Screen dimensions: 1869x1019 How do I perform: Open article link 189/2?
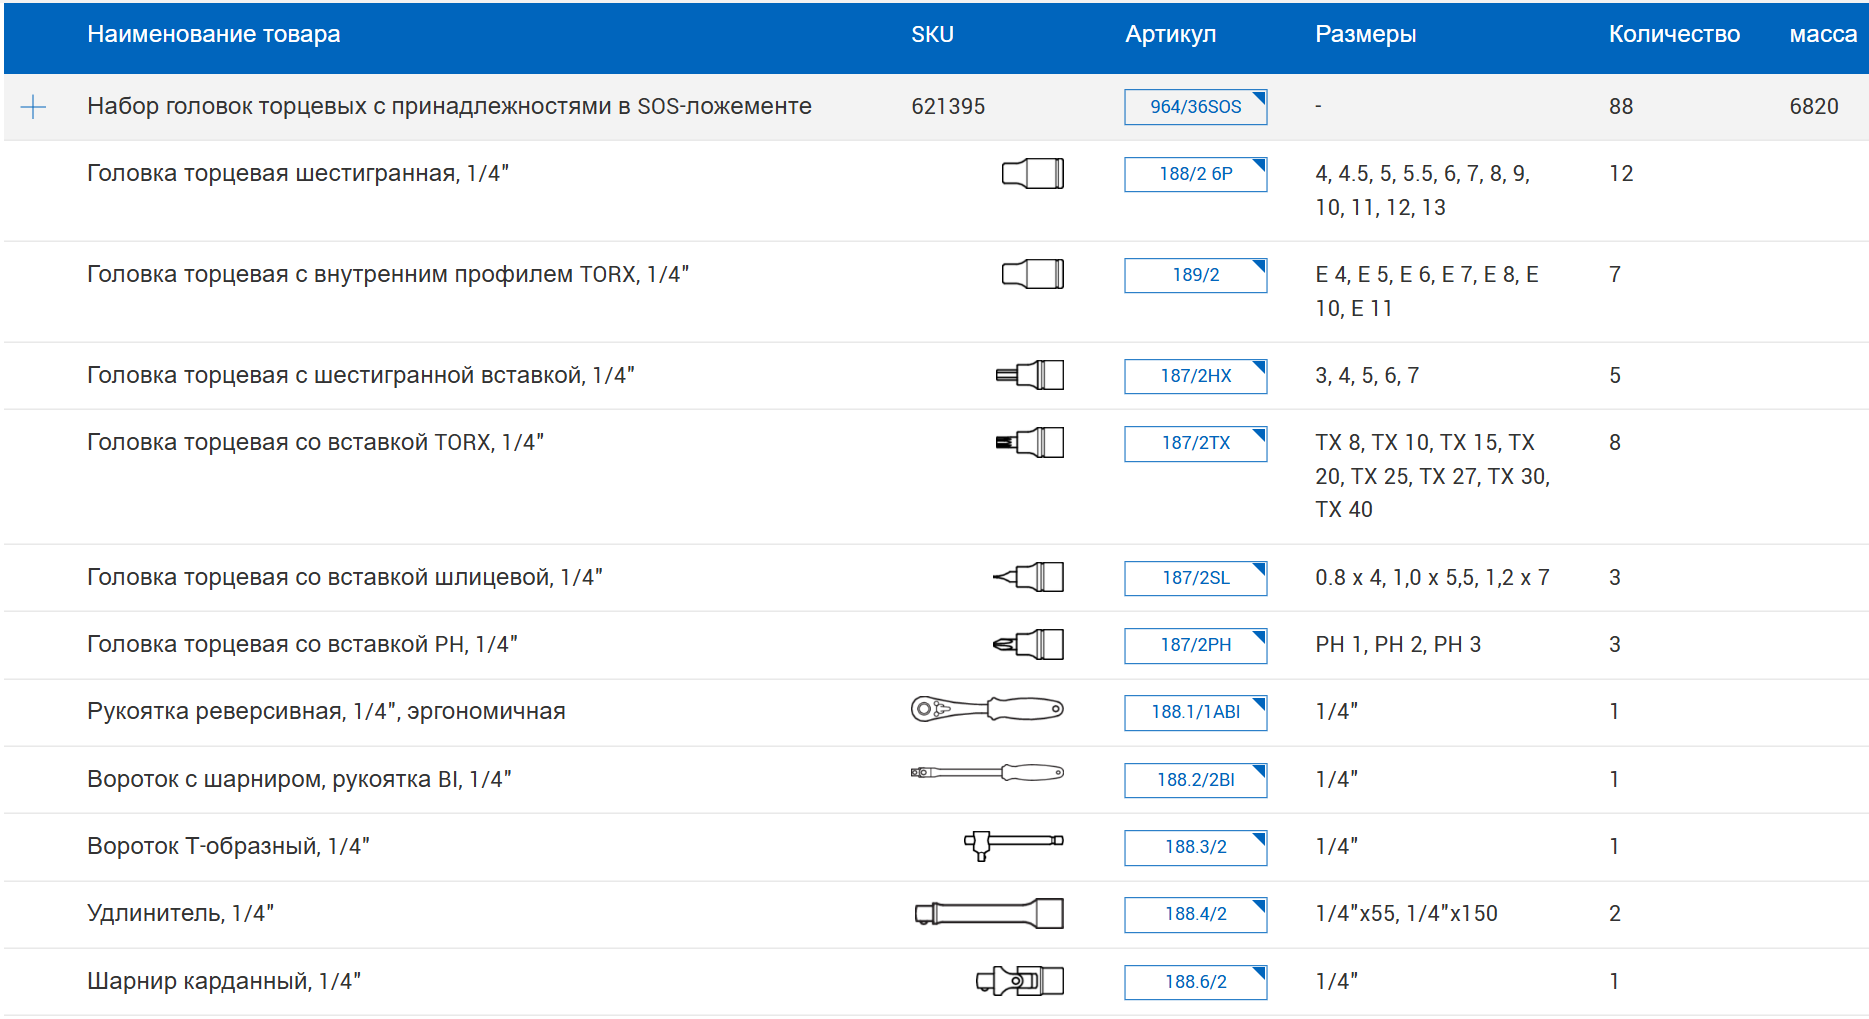1195,275
